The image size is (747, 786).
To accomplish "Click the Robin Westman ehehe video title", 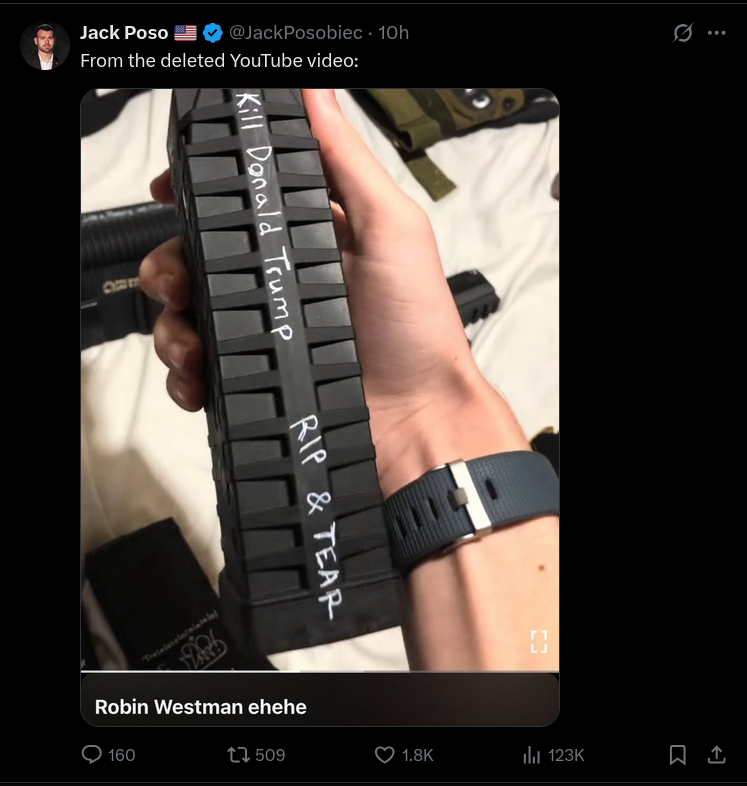I will [201, 707].
